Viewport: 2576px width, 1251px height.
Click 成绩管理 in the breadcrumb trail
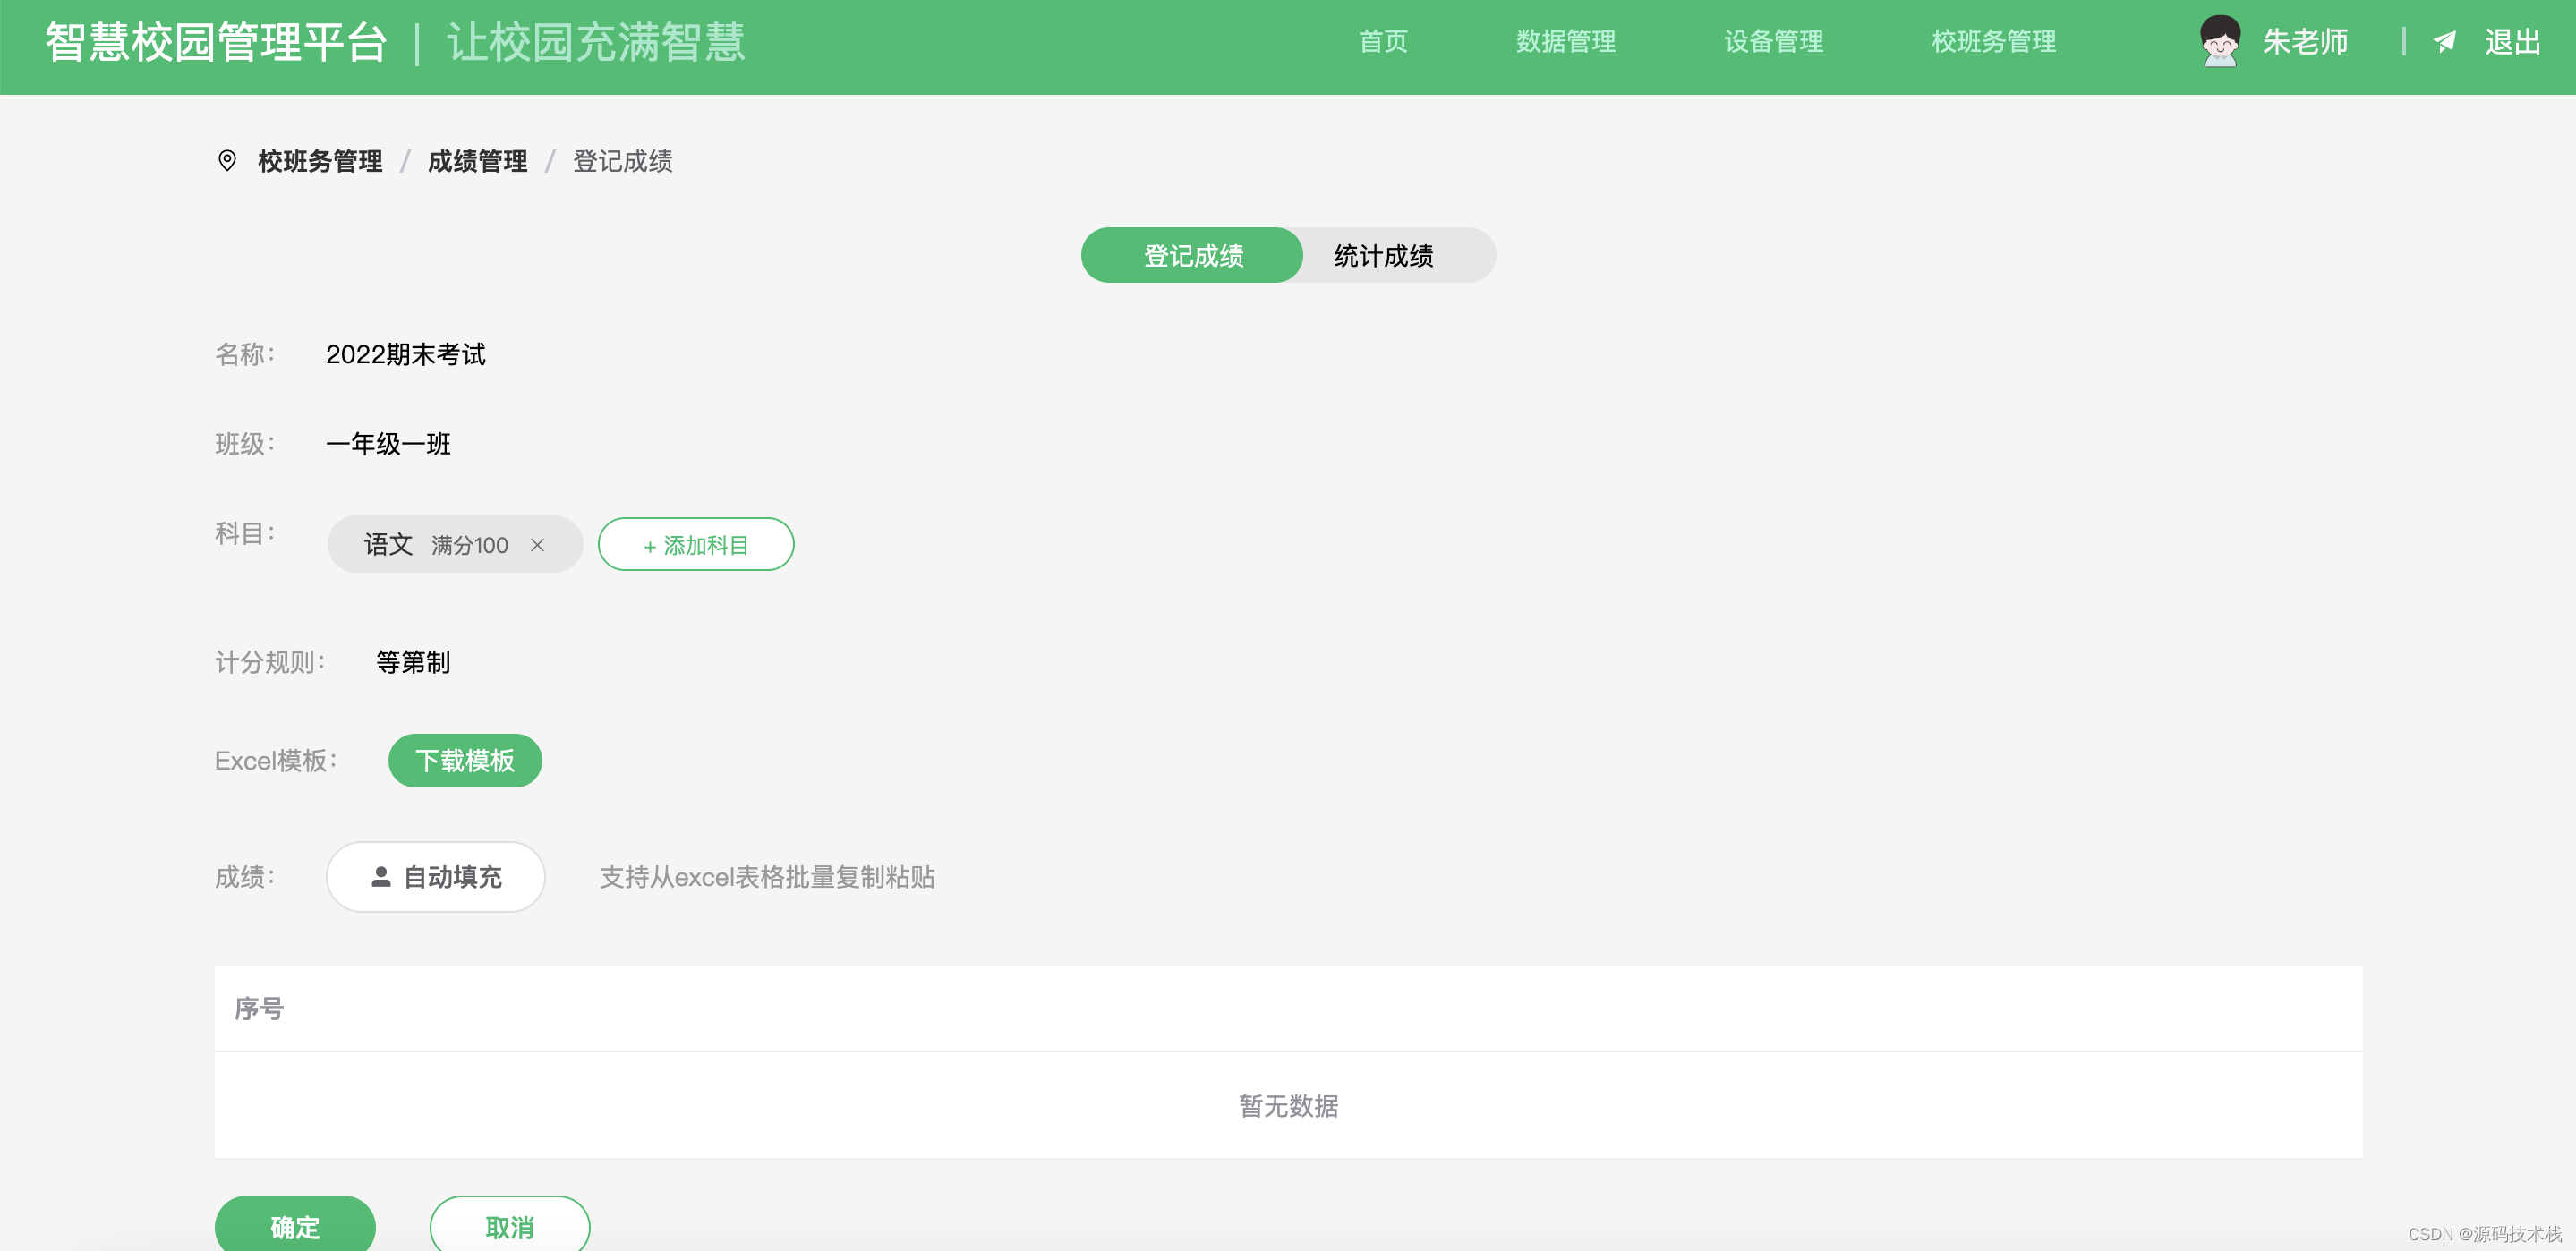[477, 161]
